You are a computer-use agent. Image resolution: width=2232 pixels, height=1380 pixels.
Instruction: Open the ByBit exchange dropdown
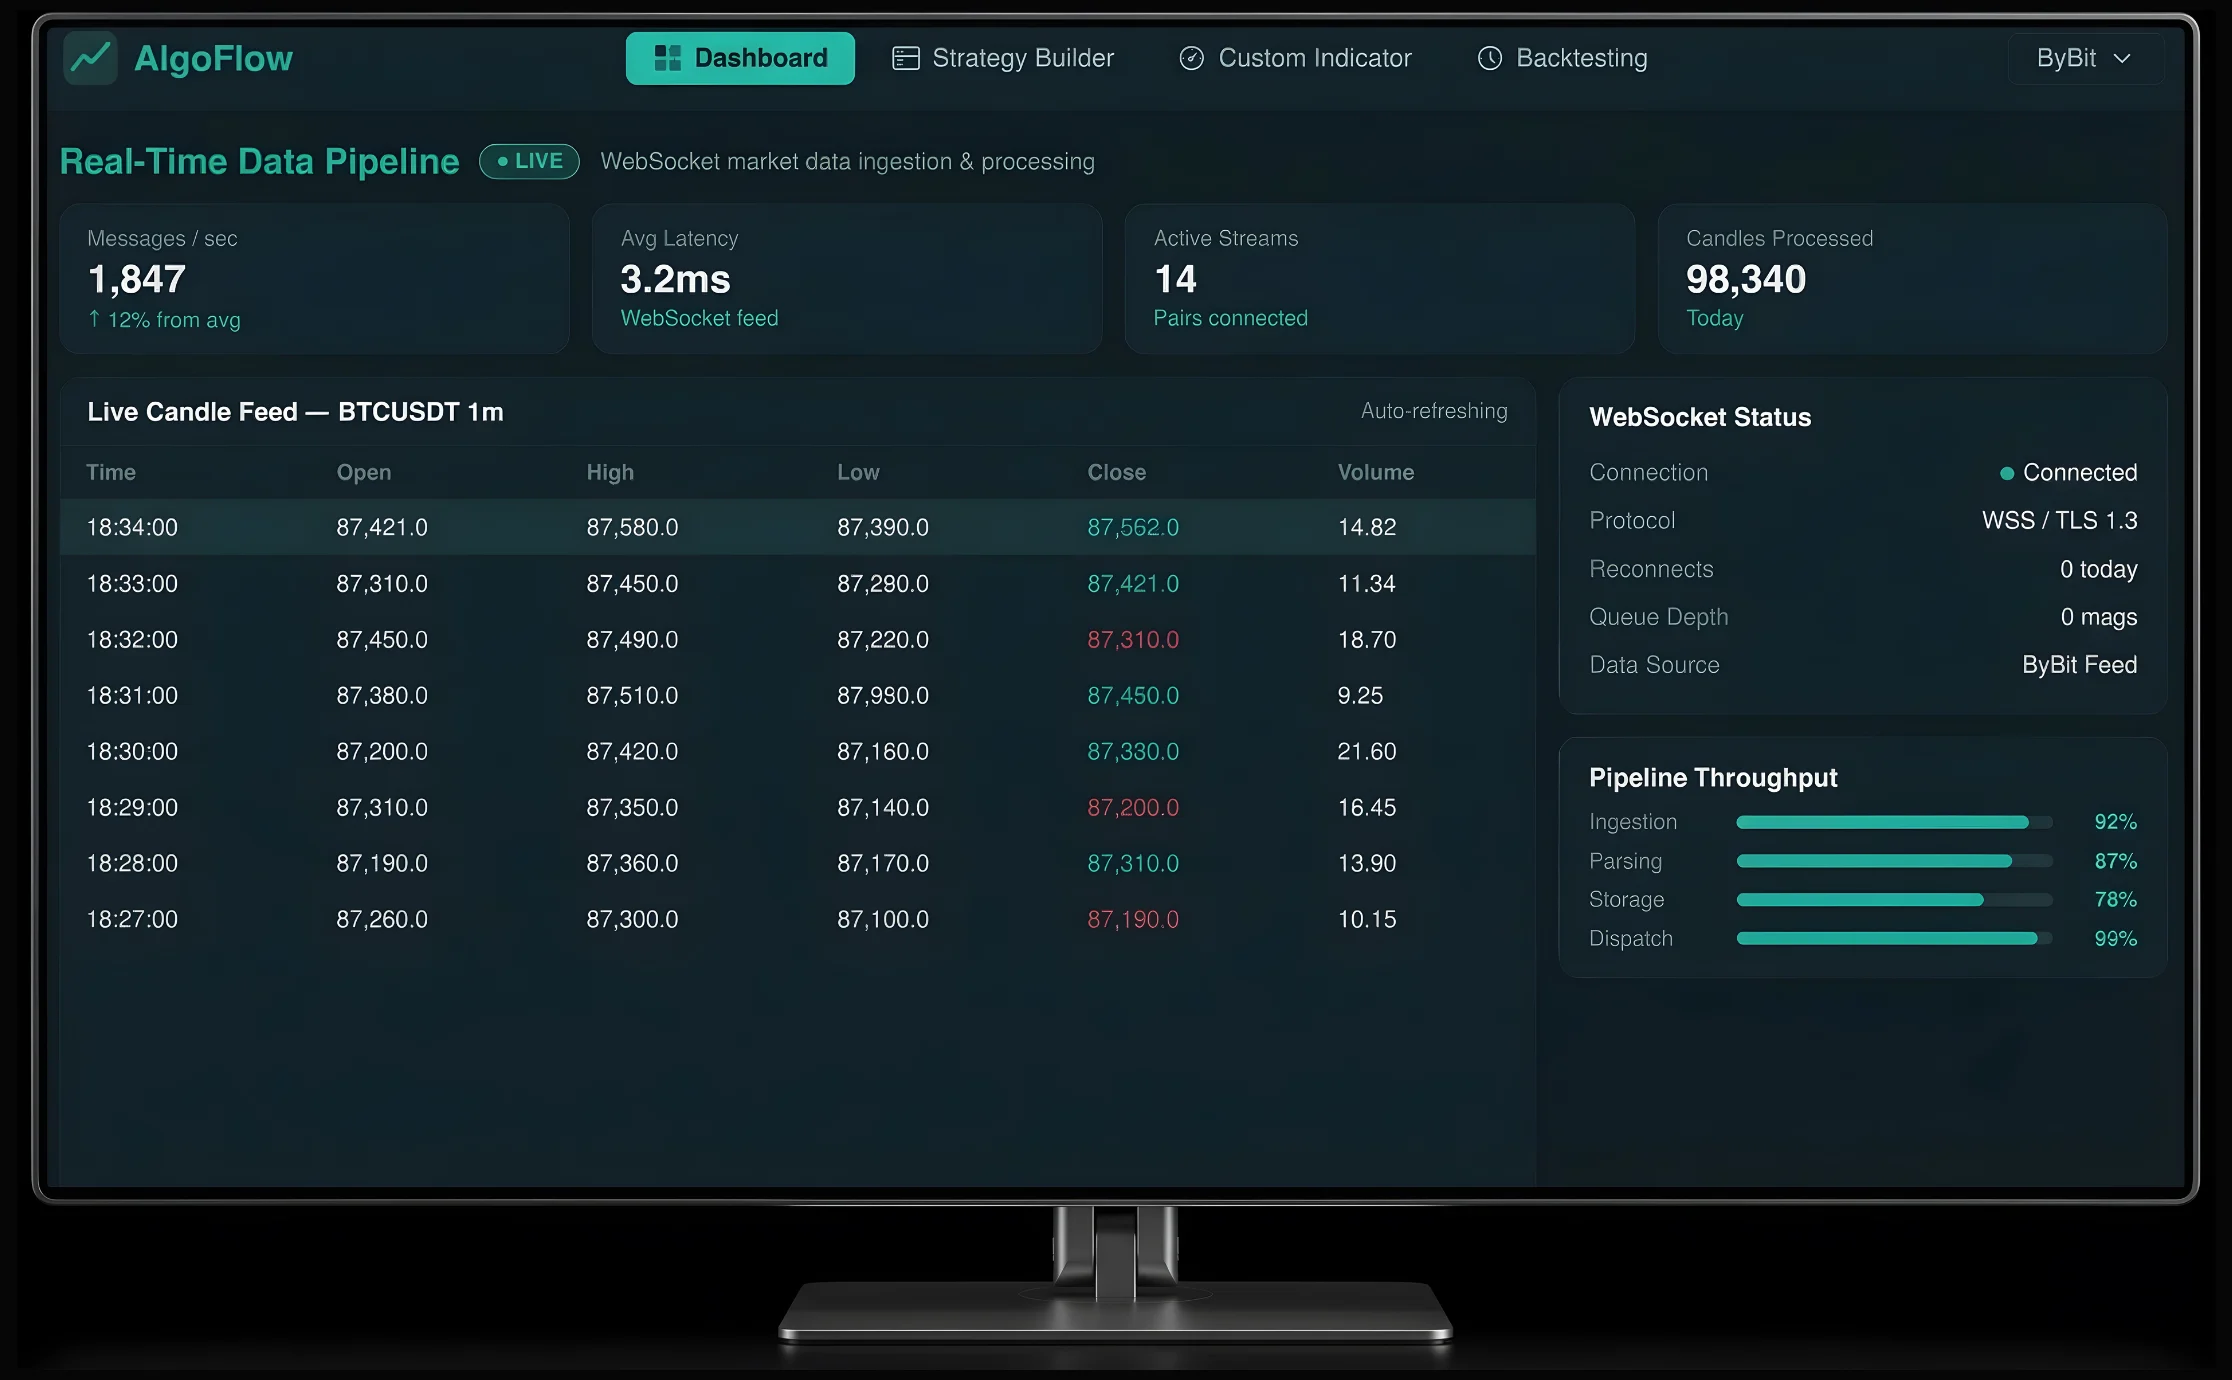(x=2085, y=58)
